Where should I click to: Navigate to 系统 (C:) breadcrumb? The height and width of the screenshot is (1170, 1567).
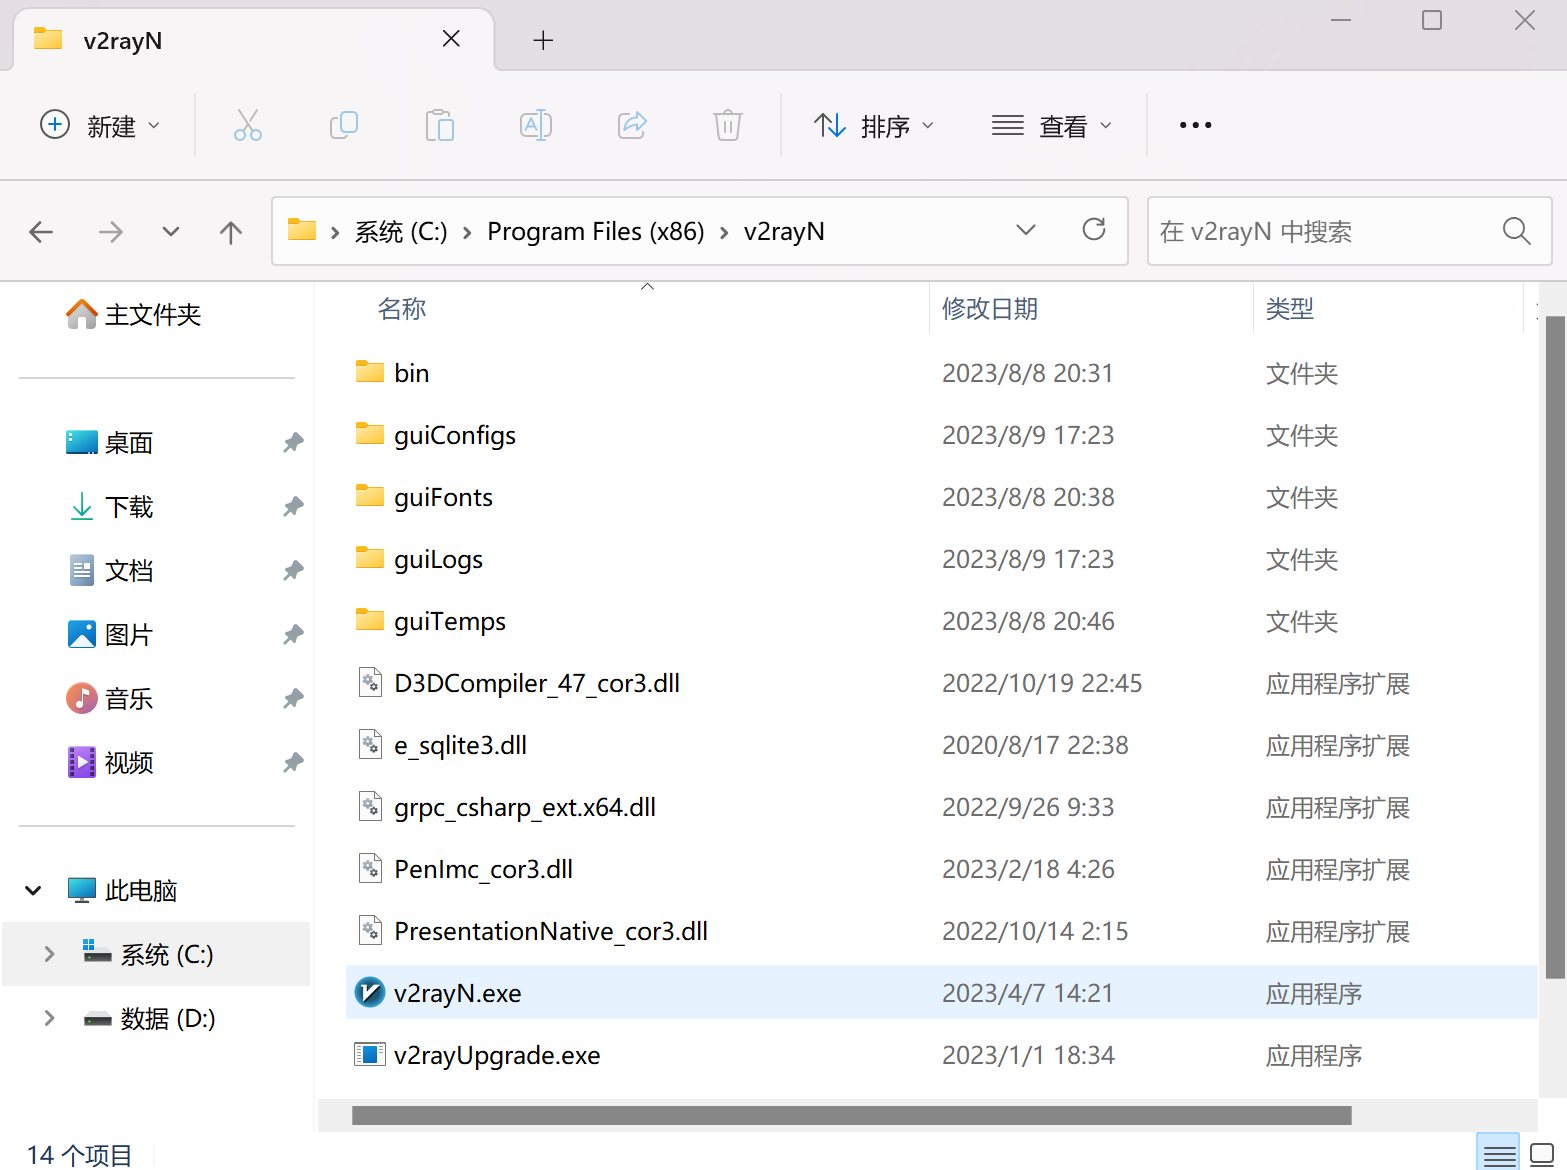click(401, 232)
